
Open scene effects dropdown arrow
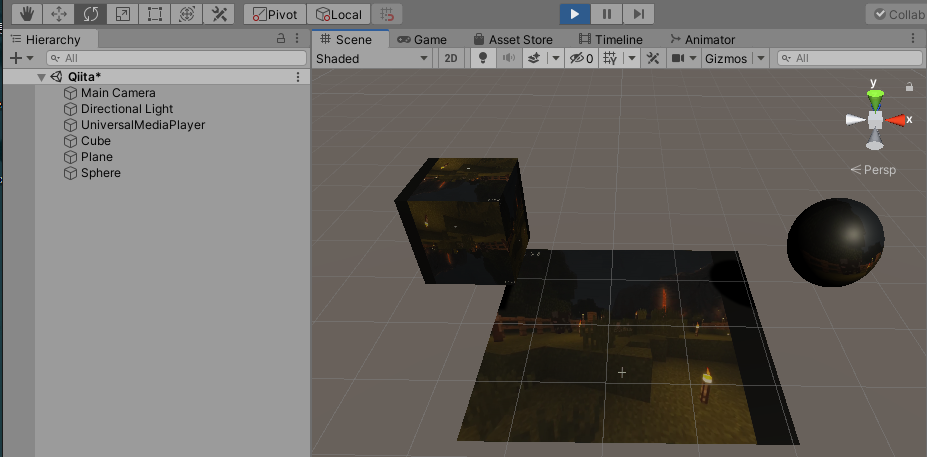click(555, 58)
